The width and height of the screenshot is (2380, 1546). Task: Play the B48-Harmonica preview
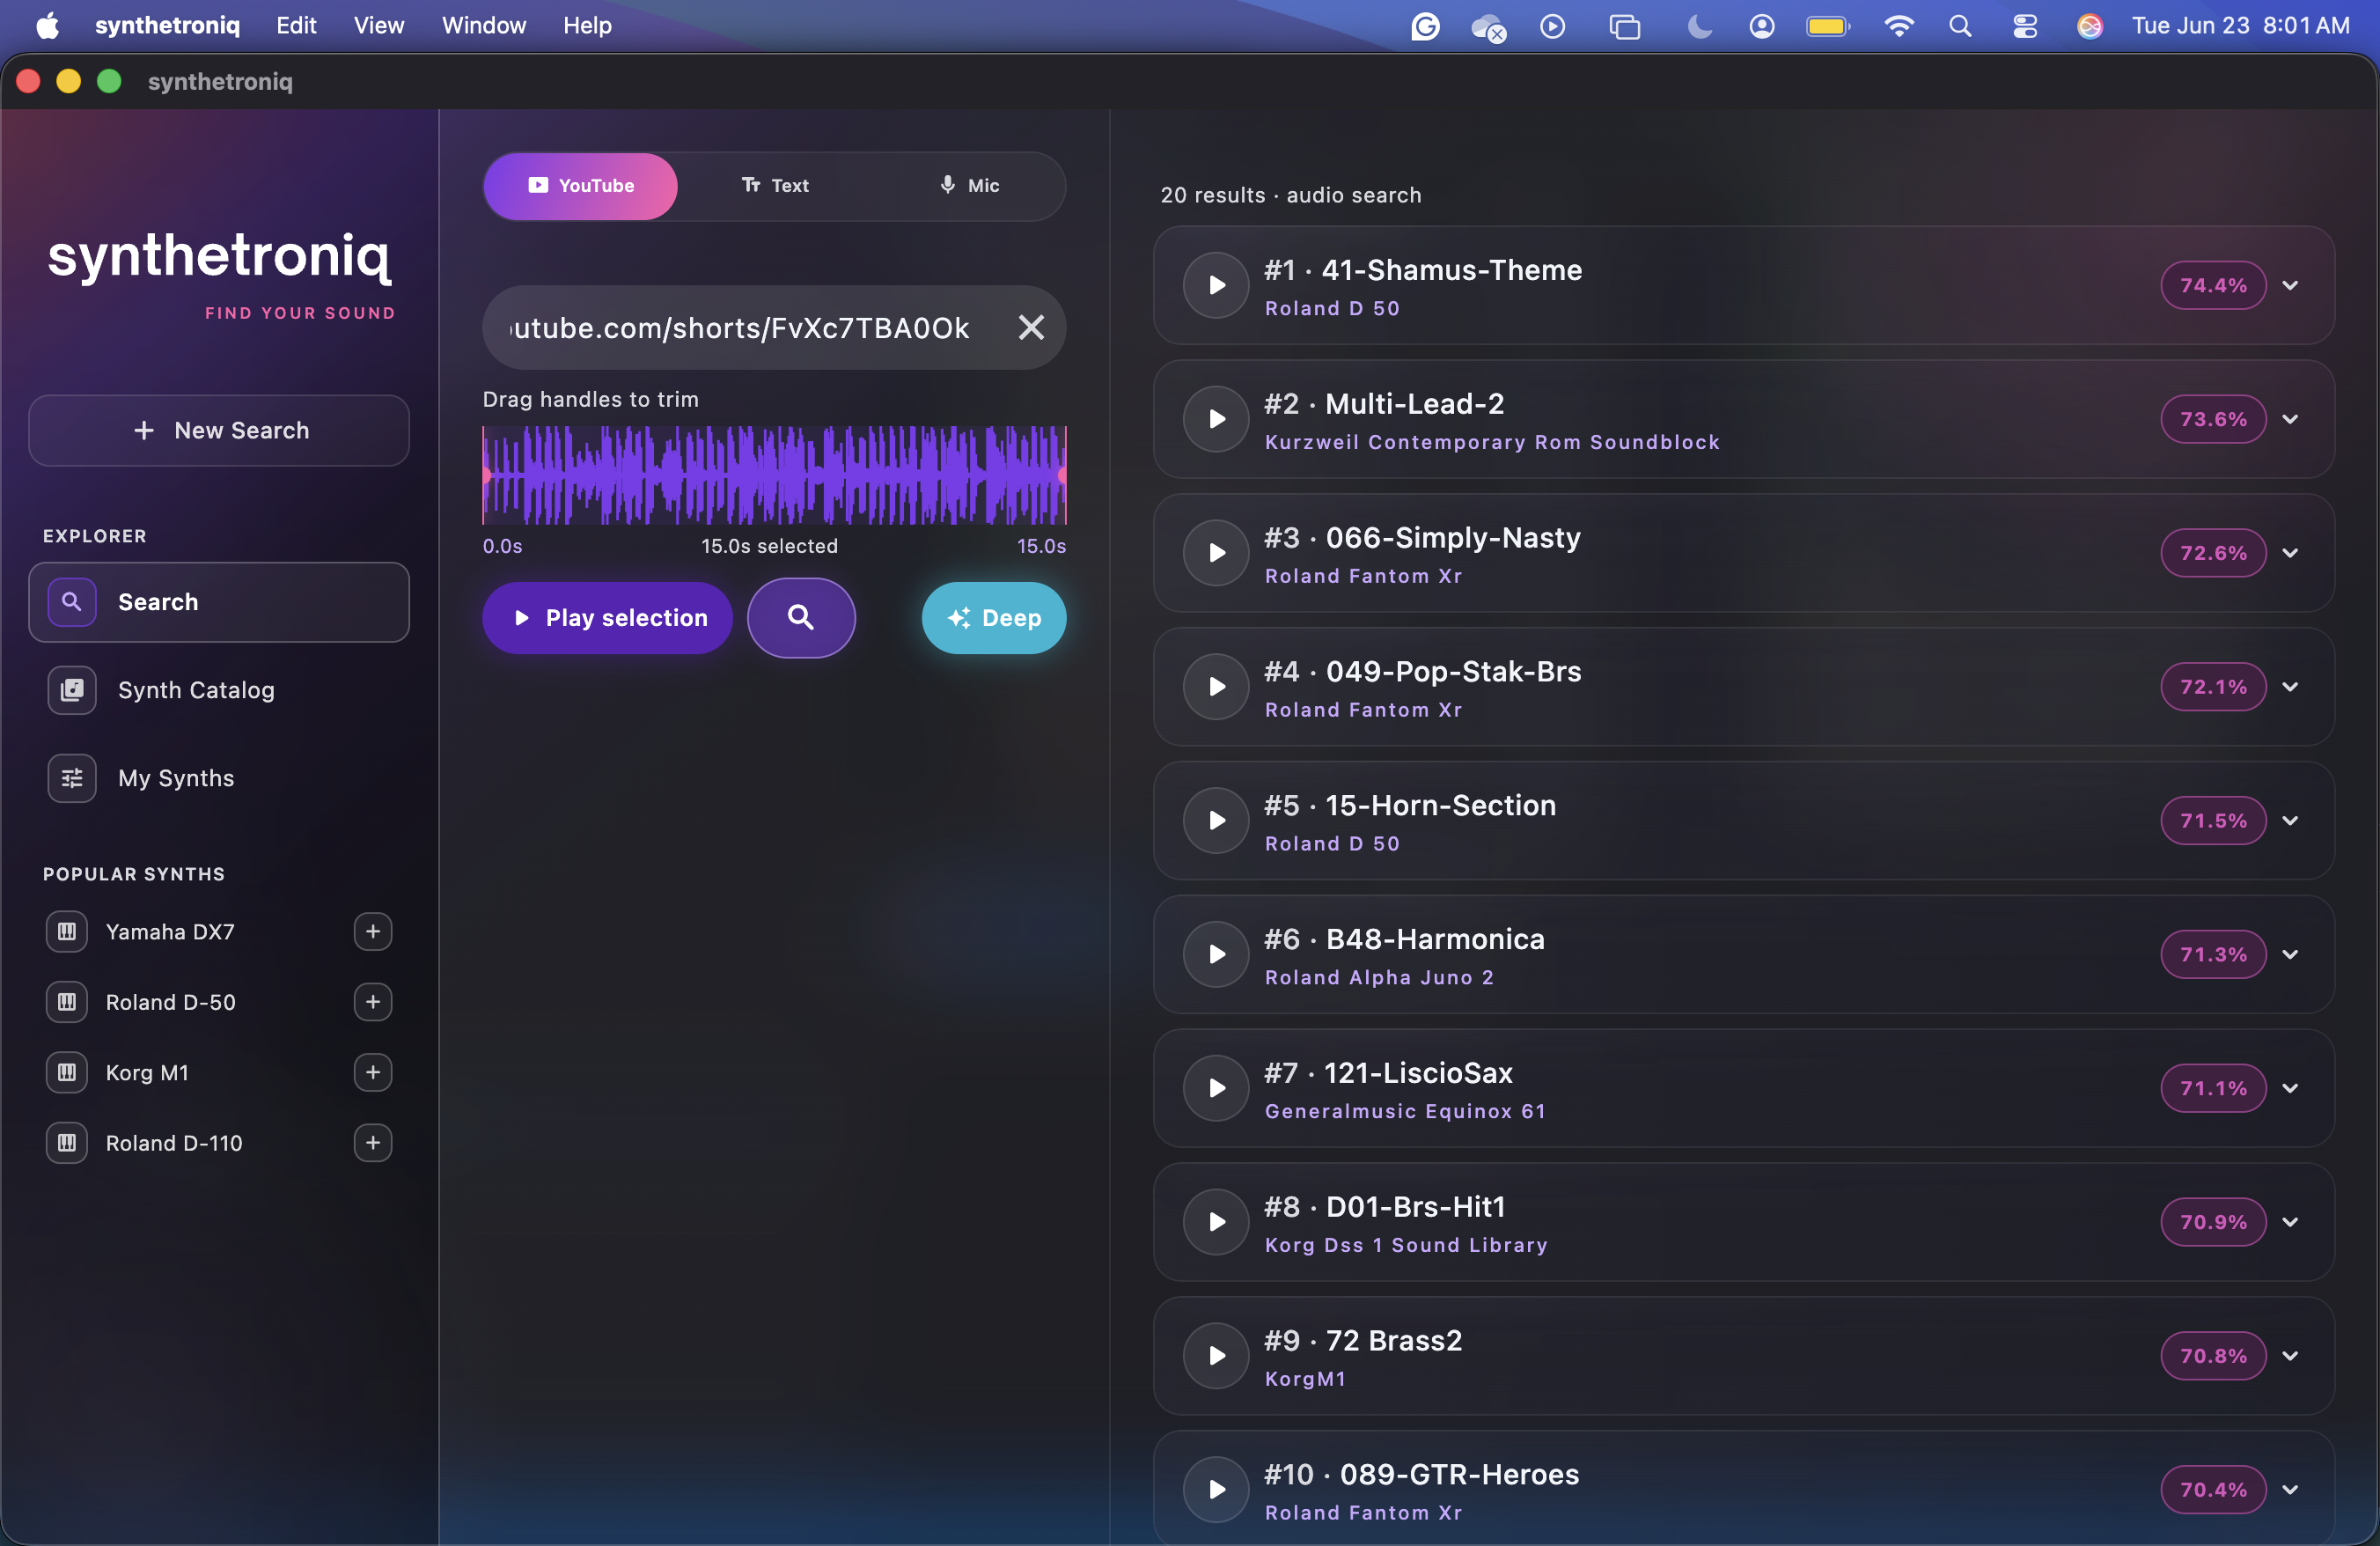tap(1216, 955)
